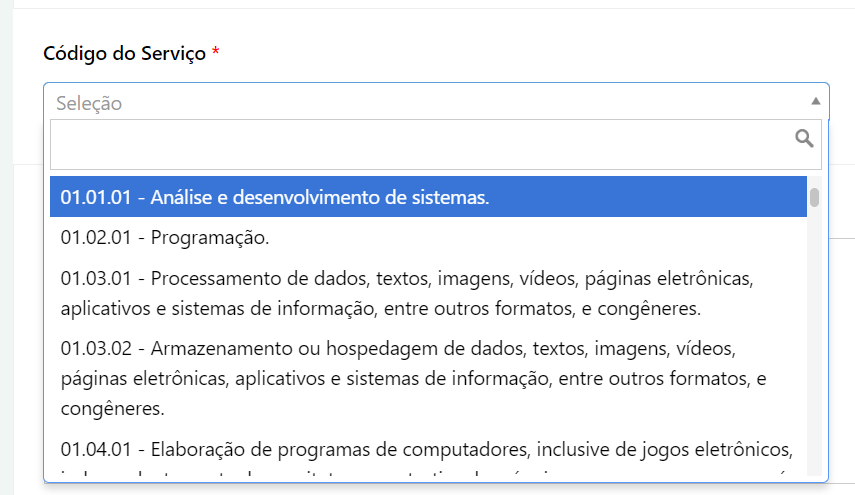Collapse the dropdown using the up arrow

(815, 101)
